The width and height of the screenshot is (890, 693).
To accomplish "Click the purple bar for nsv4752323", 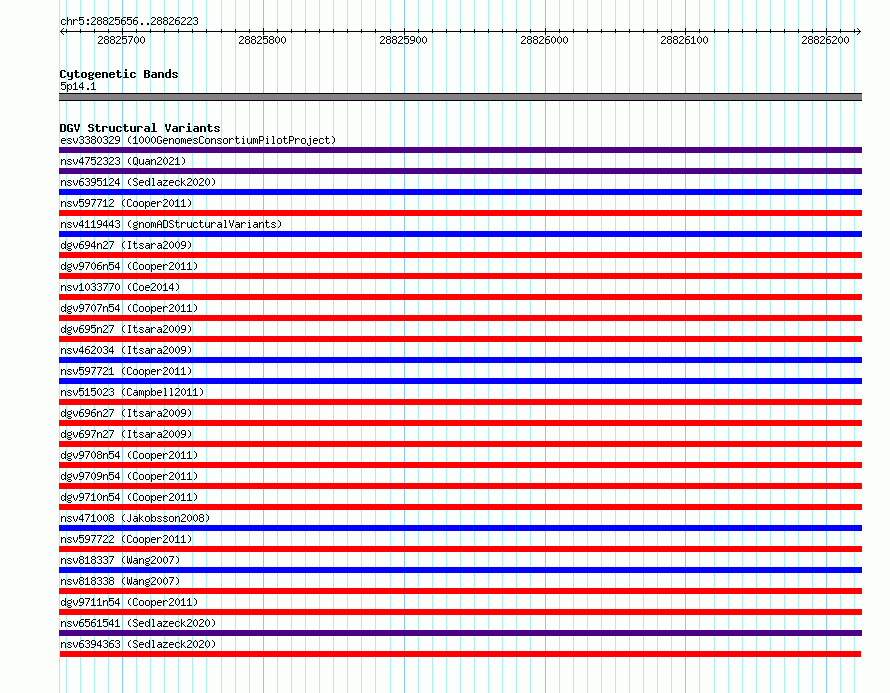I will pos(460,171).
